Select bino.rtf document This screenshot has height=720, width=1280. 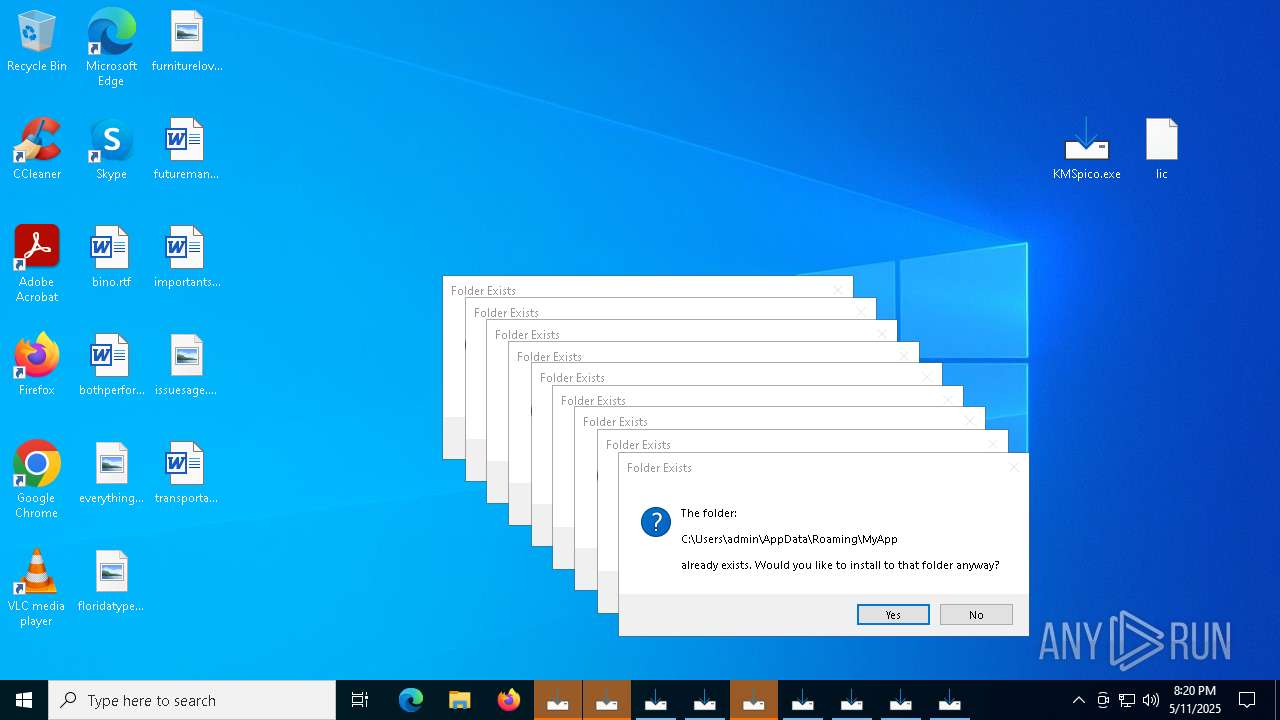[111, 258]
